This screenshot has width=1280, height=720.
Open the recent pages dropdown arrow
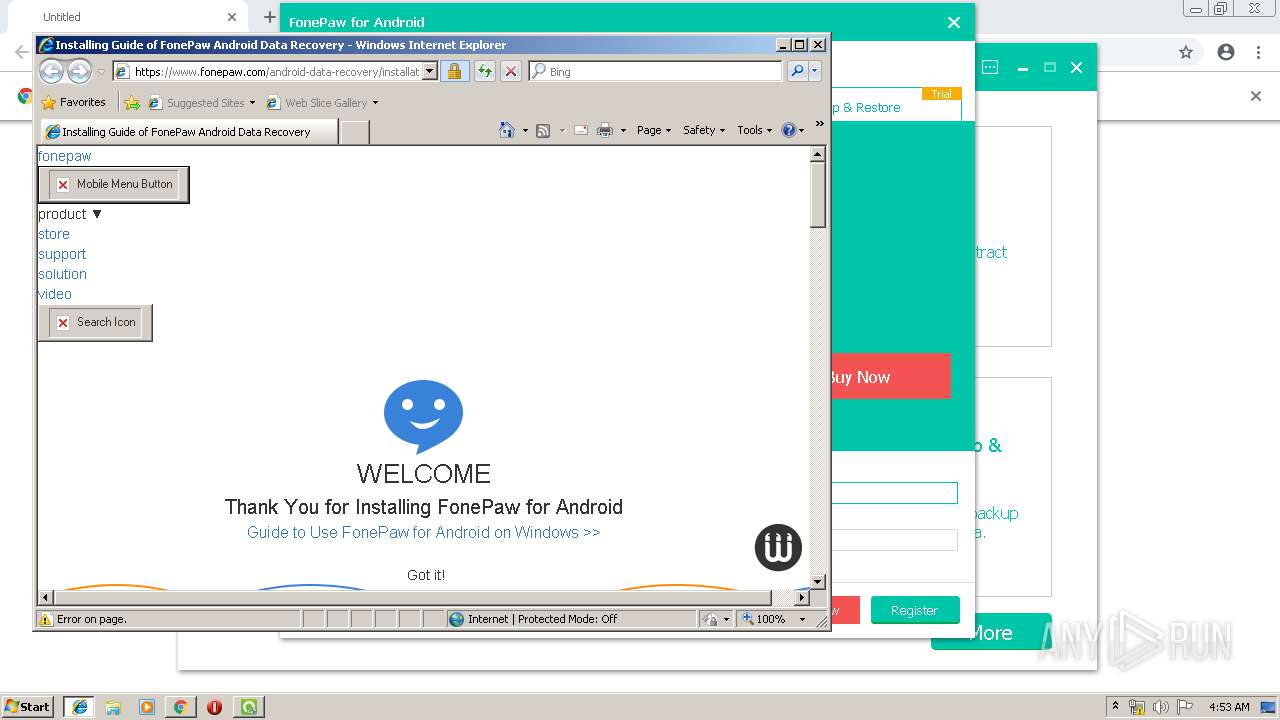click(x=101, y=72)
